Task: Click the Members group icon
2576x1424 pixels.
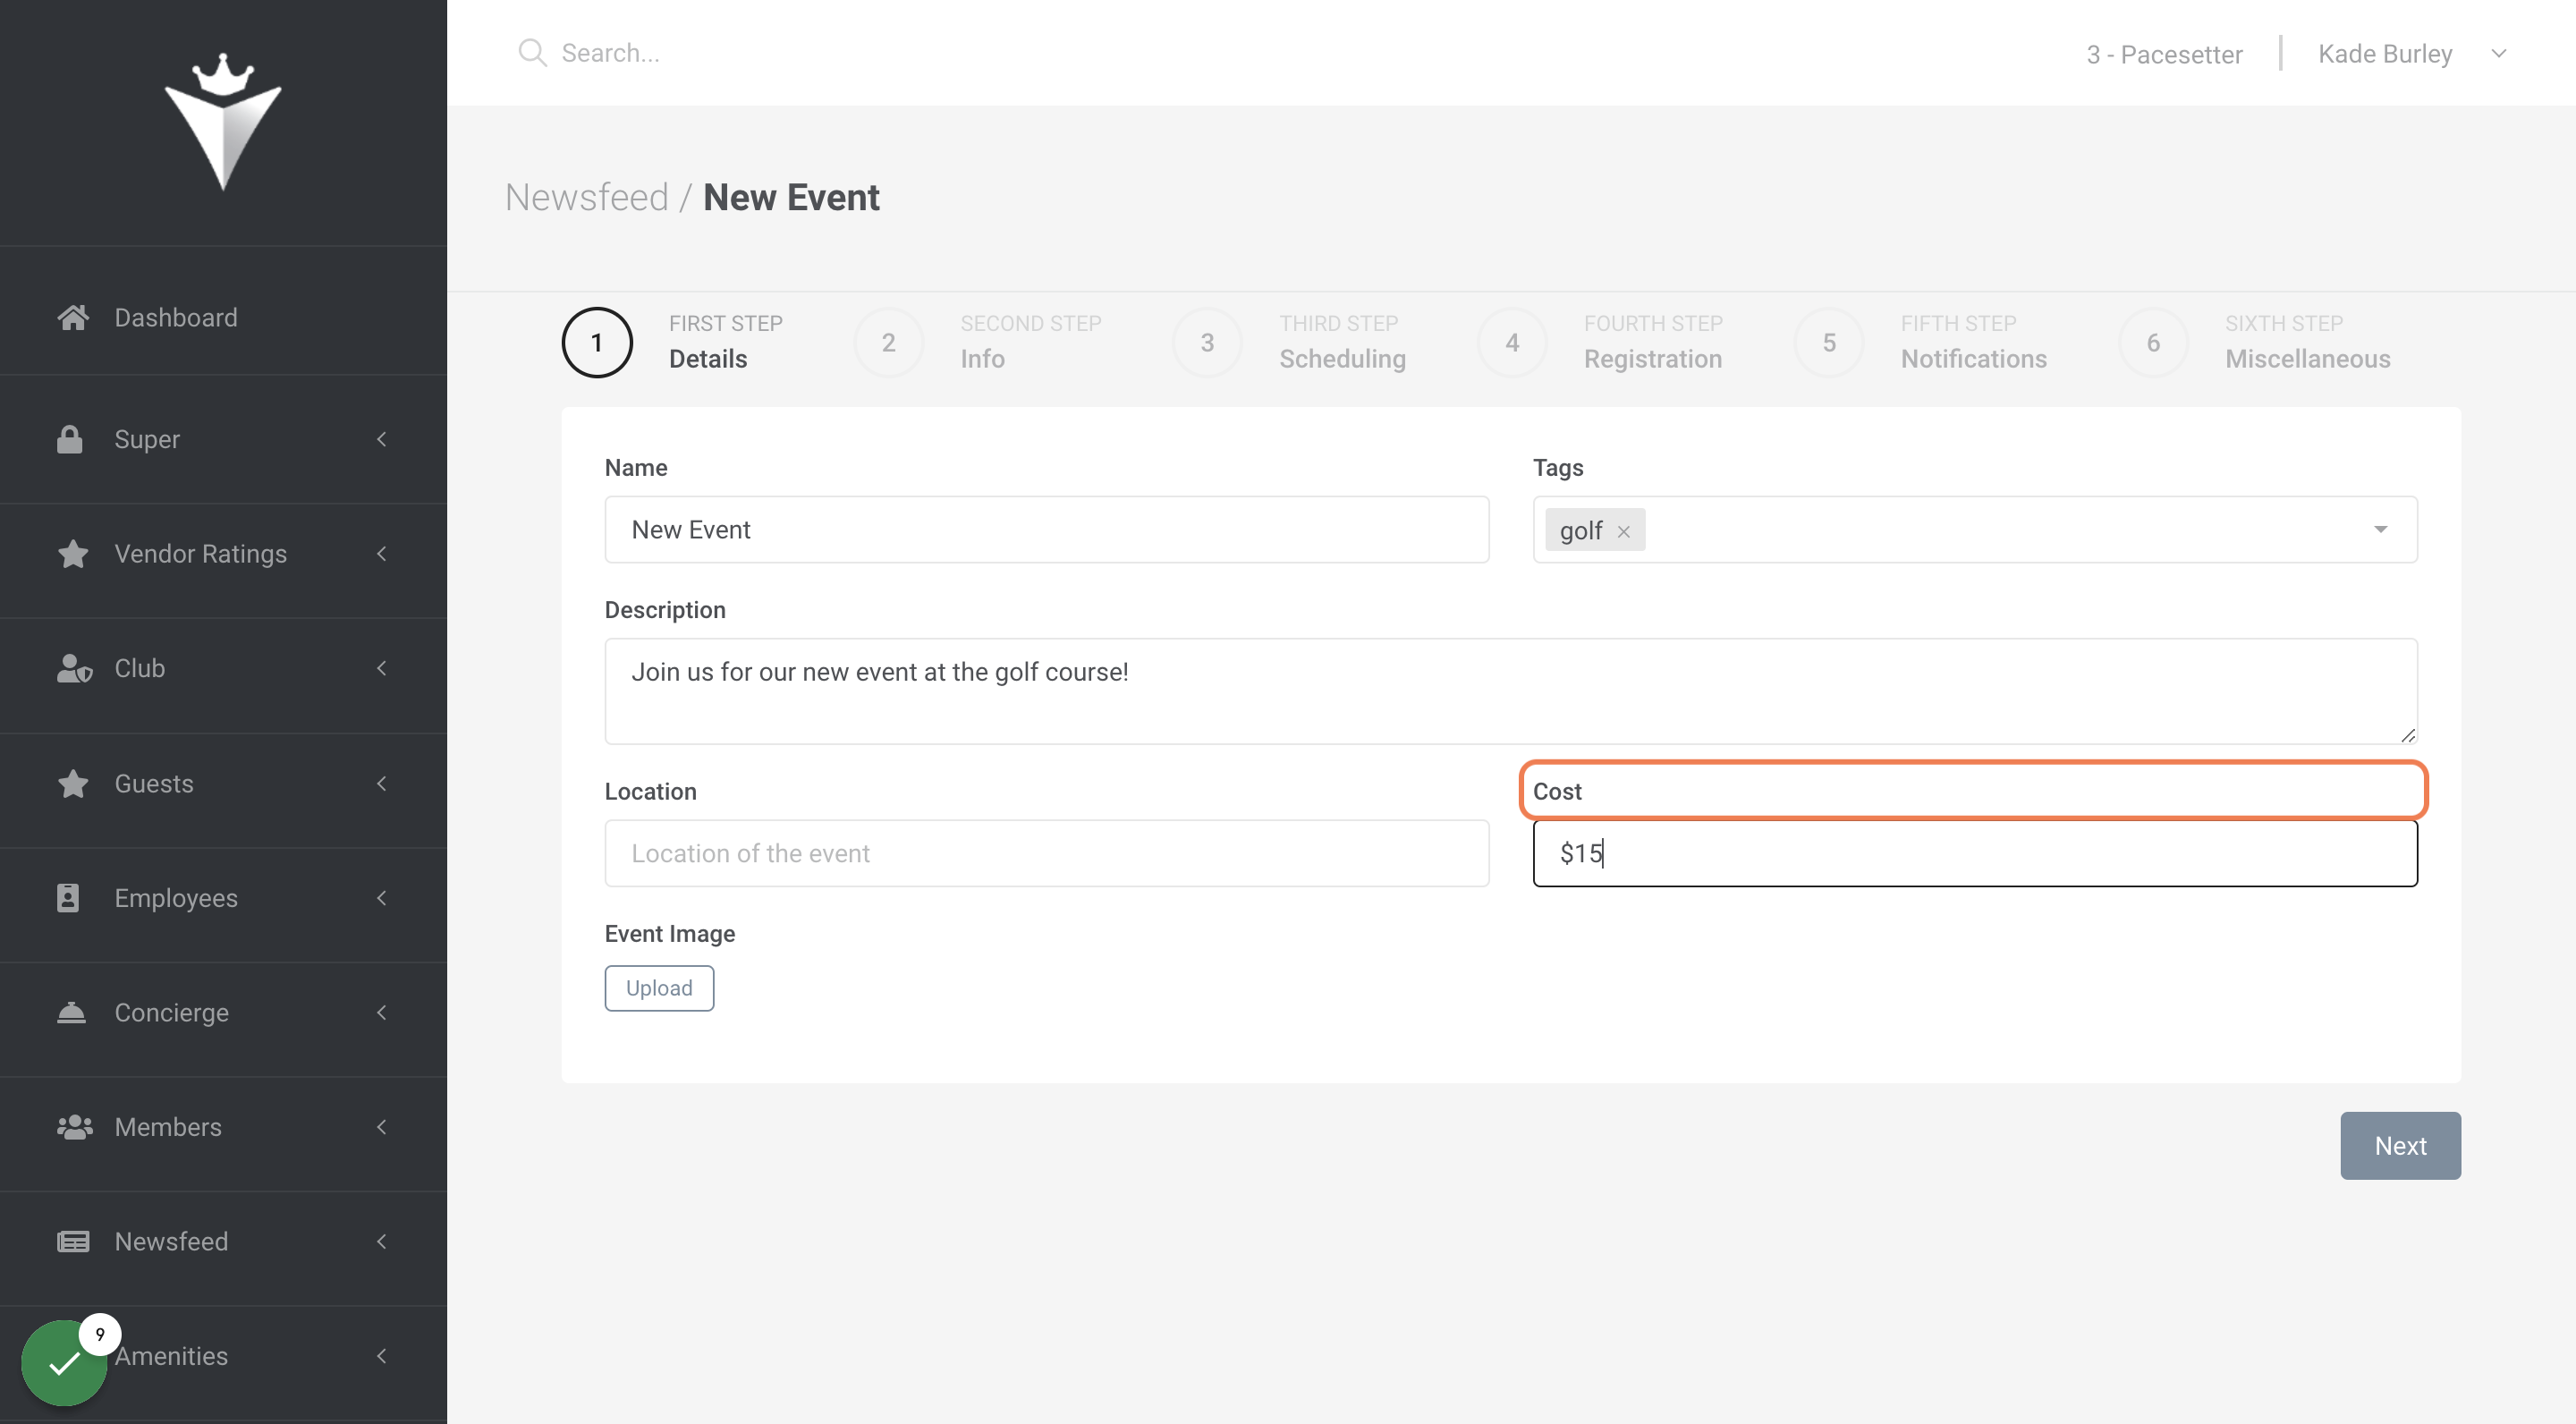Action: (75, 1127)
